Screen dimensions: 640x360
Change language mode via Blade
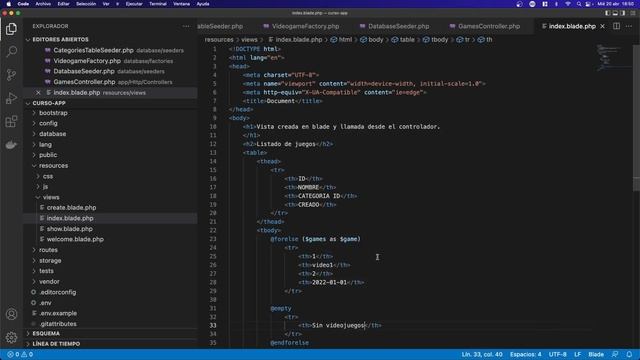596,354
